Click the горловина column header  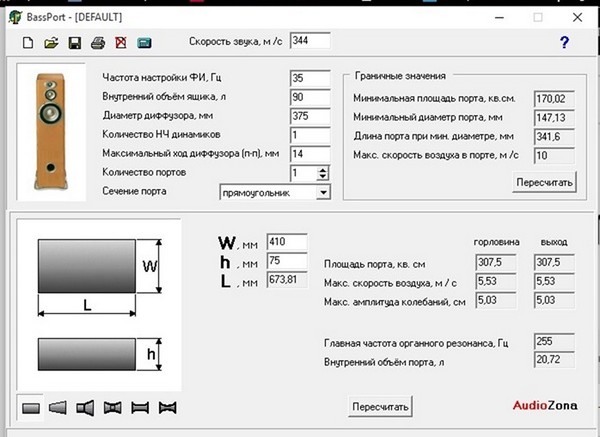[496, 242]
